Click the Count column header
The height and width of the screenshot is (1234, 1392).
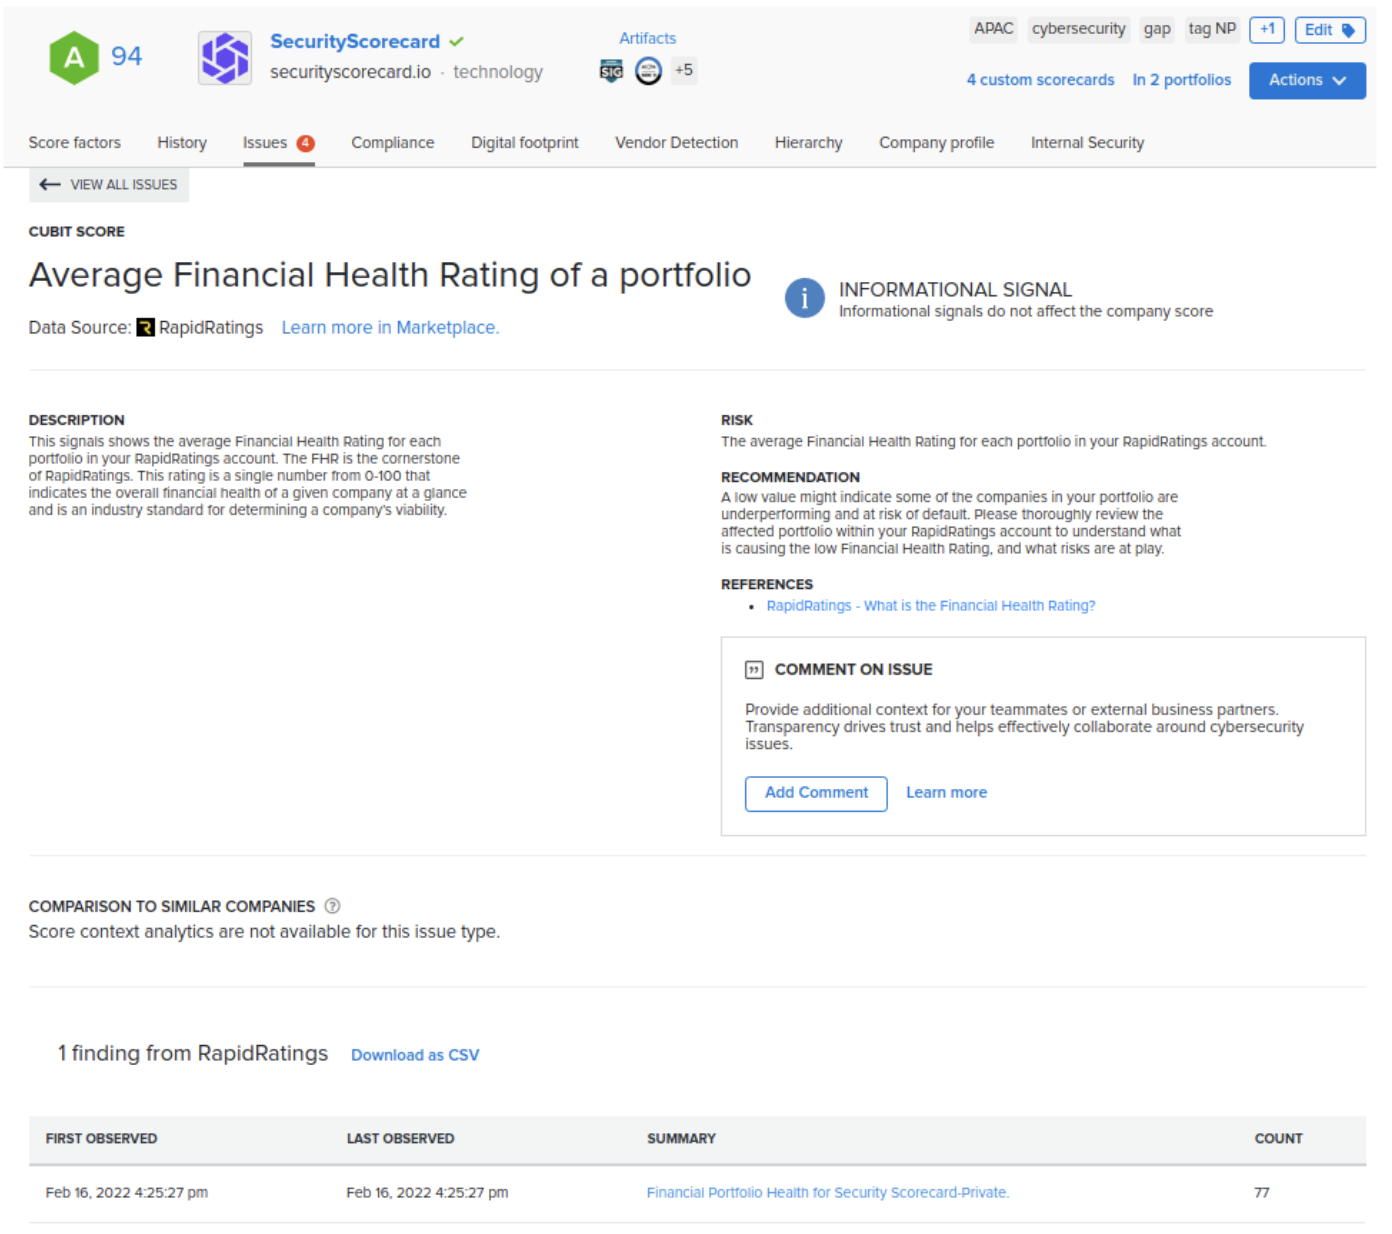click(x=1278, y=1139)
